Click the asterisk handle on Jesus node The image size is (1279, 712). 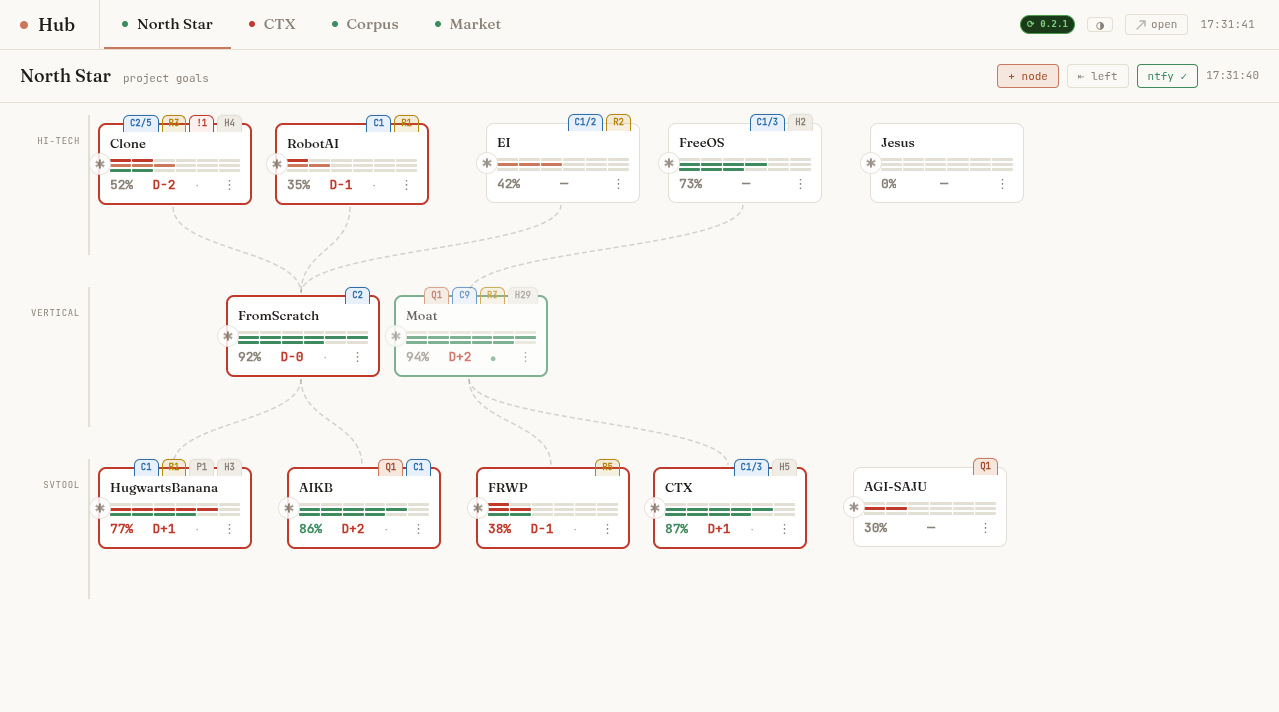[871, 163]
